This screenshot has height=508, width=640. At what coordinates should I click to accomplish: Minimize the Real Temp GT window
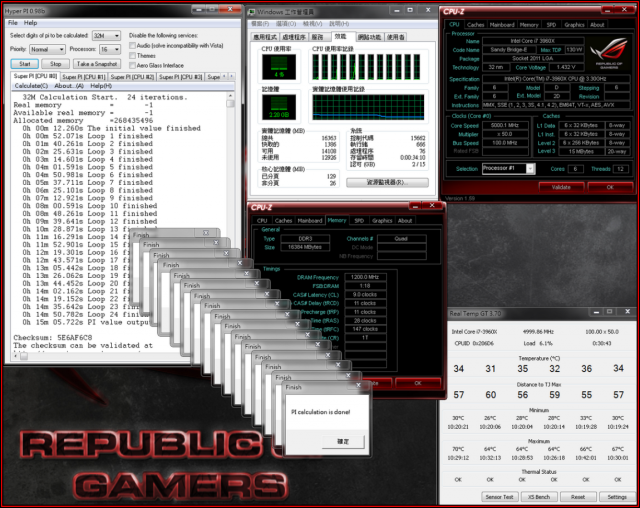point(596,312)
